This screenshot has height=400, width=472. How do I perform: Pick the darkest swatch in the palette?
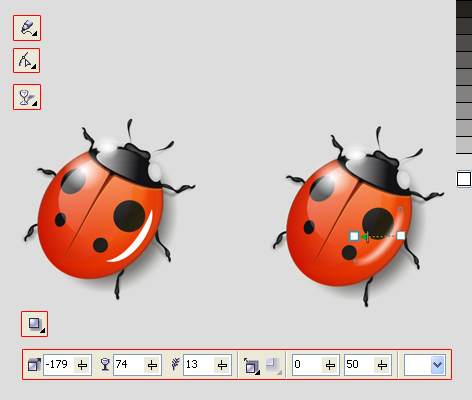pos(464,9)
